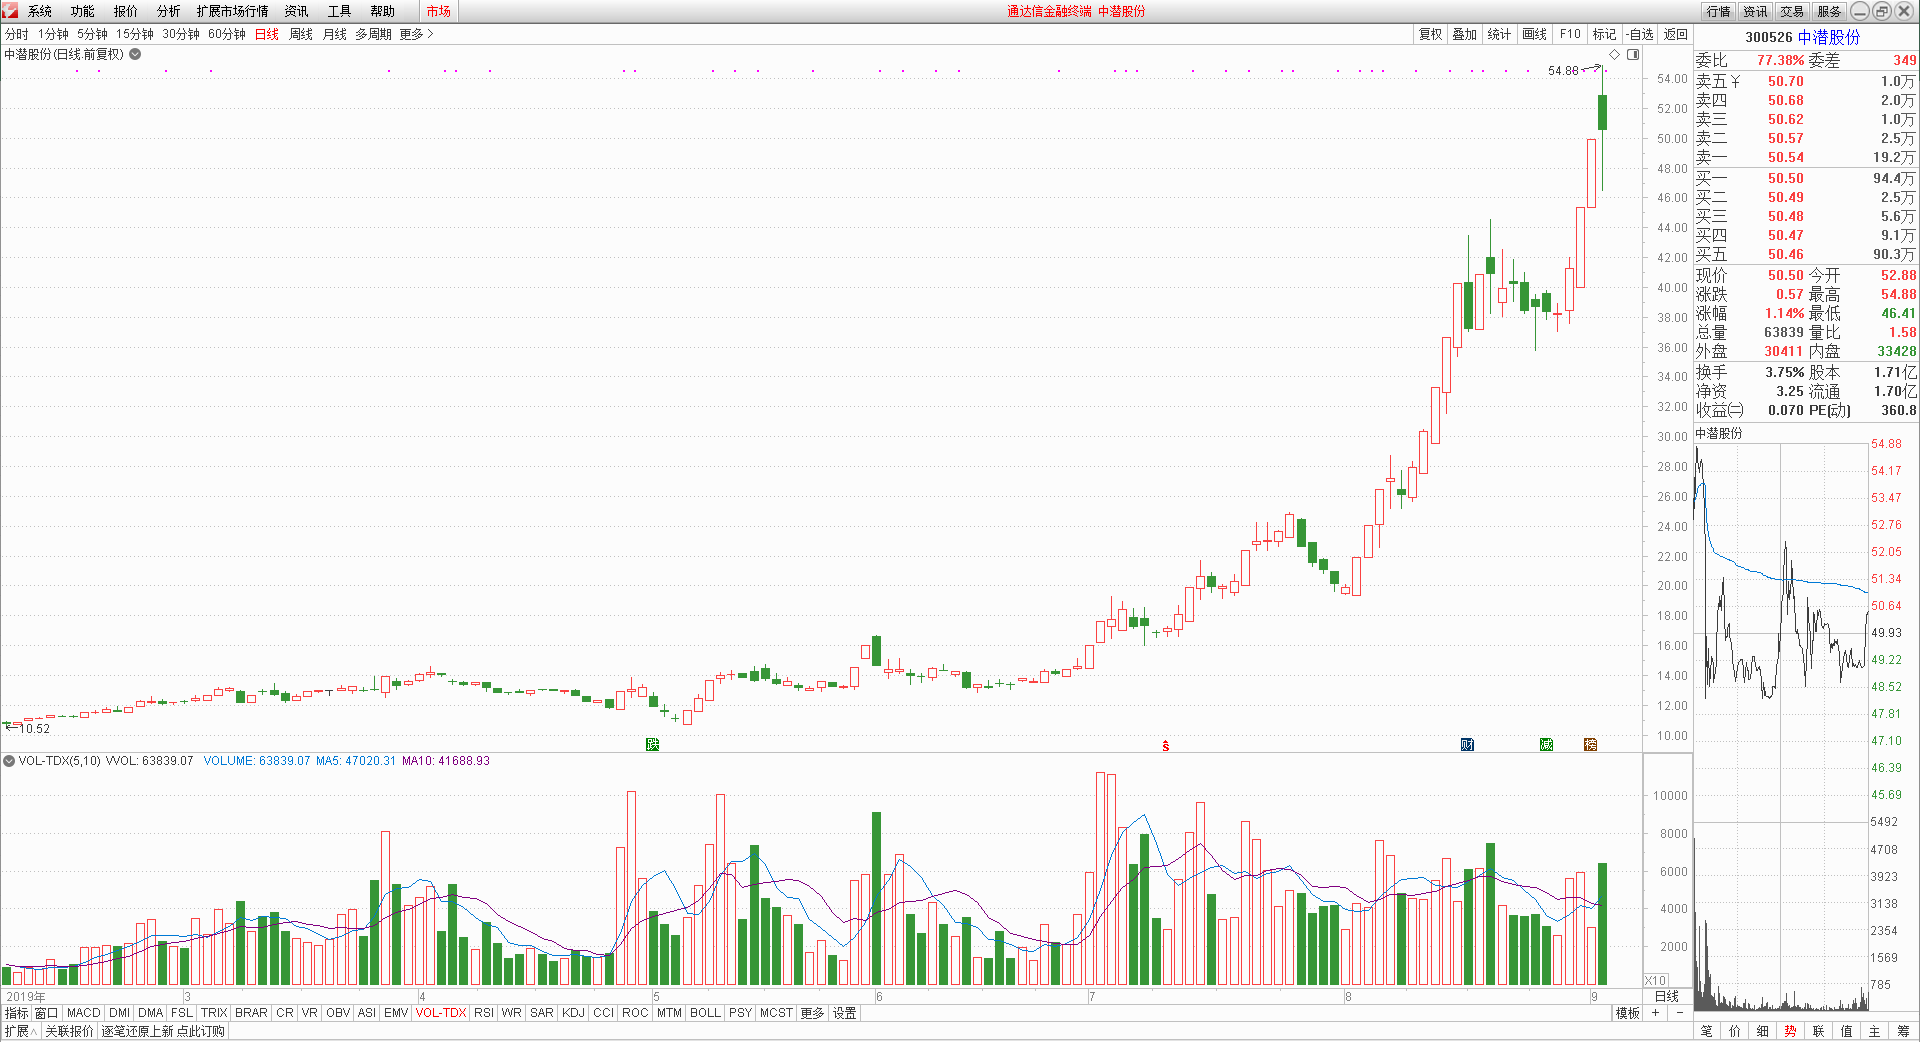
Task: Open the 扩展市场行情 menu
Action: (x=233, y=11)
